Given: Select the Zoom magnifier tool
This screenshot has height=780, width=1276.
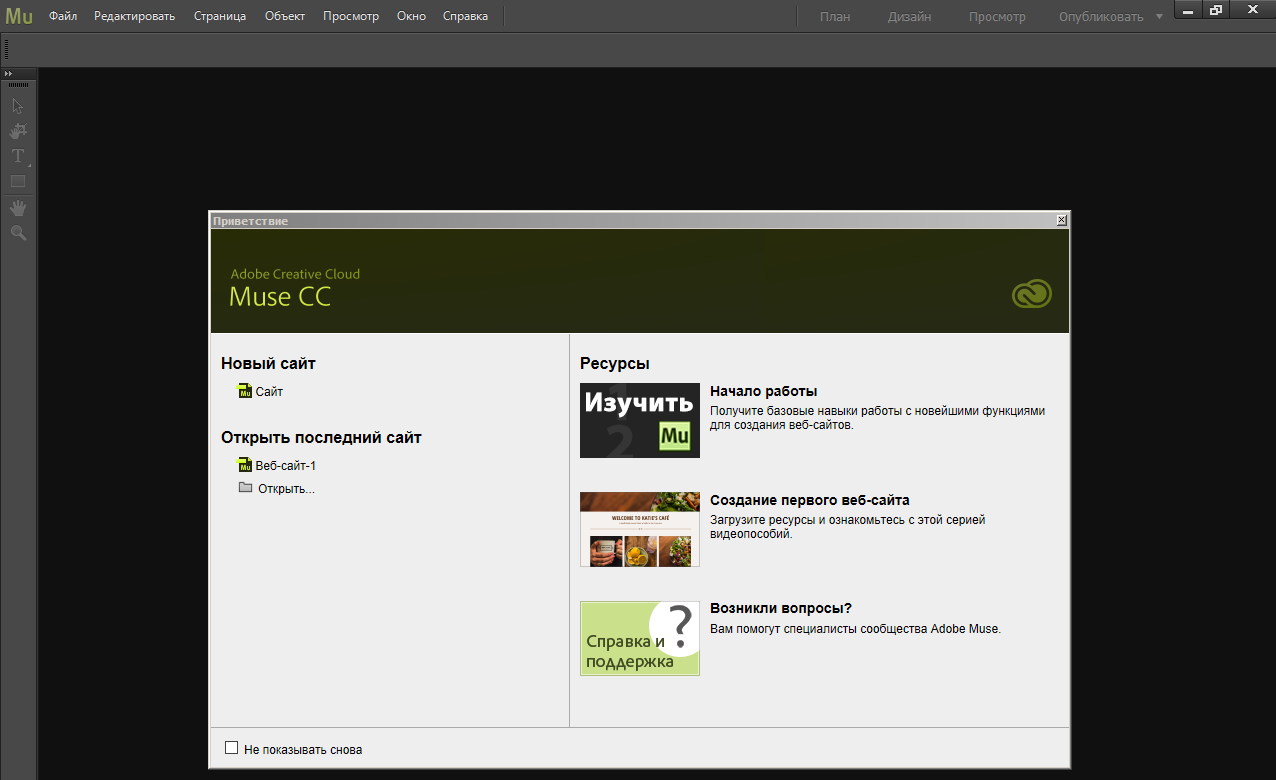Looking at the screenshot, I should (x=18, y=232).
